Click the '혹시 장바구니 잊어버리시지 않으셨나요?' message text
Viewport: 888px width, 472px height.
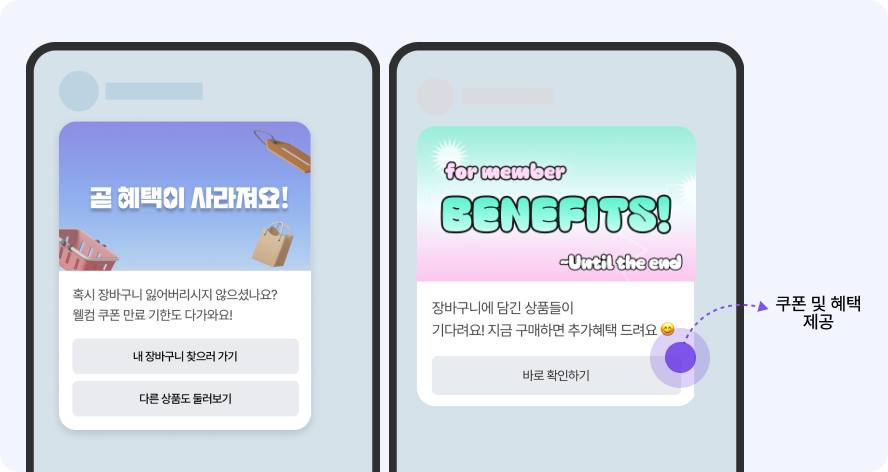pos(175,295)
